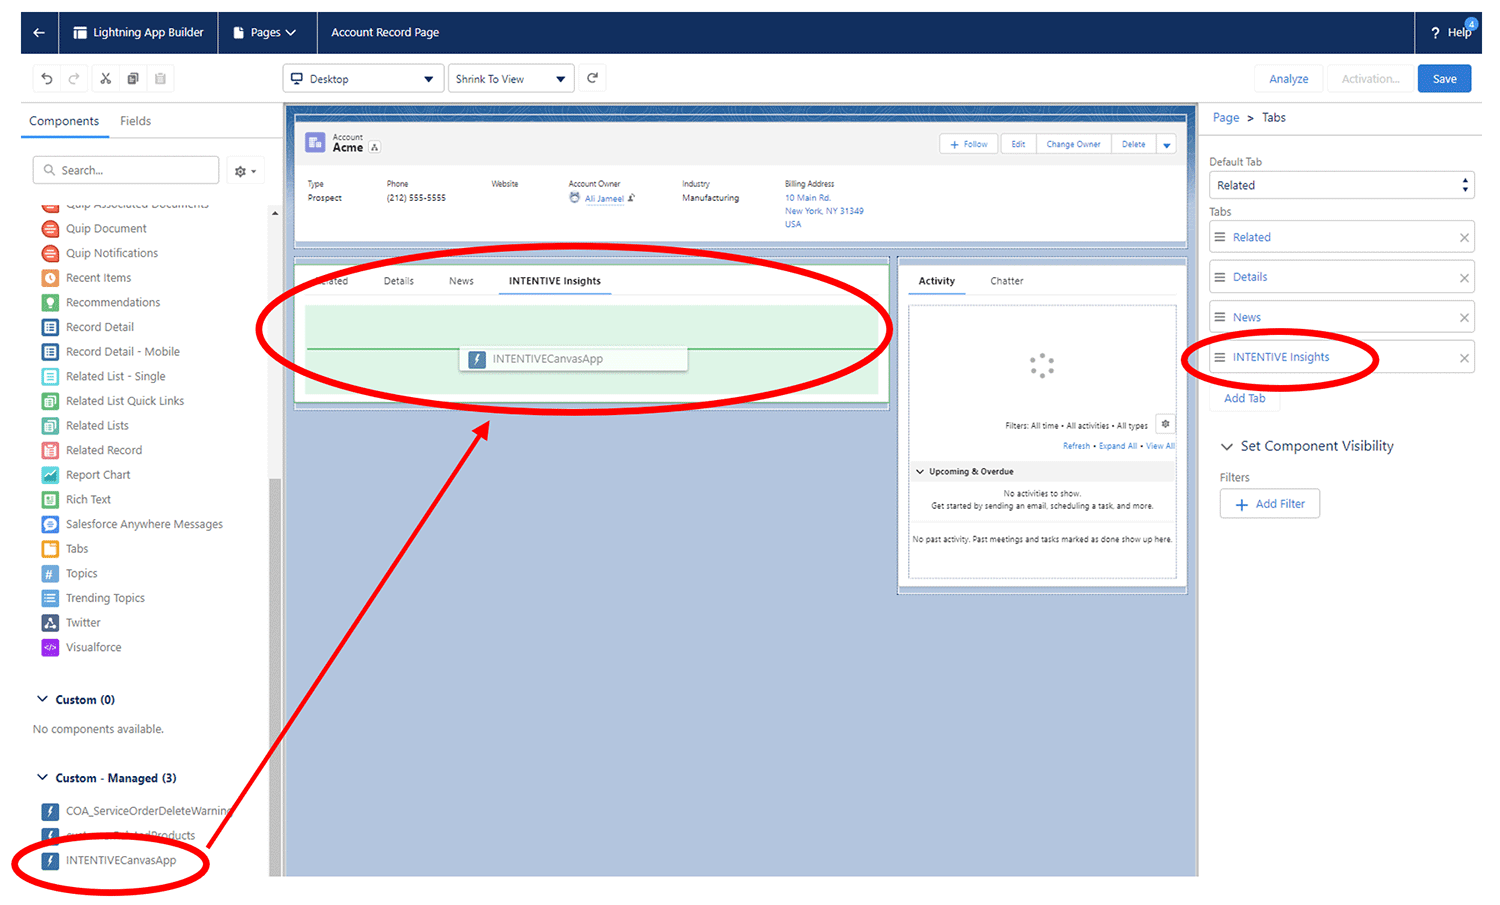1500x905 pixels.
Task: Remove the Details tab with X
Action: pos(1464,278)
